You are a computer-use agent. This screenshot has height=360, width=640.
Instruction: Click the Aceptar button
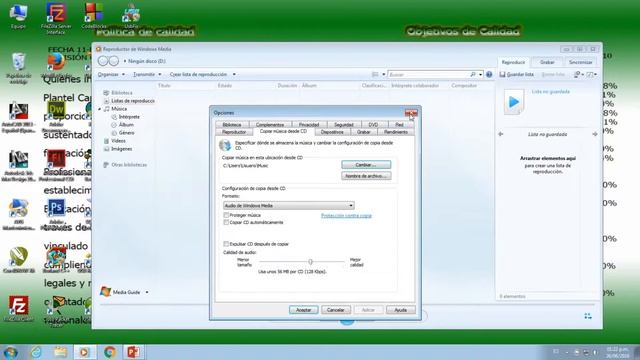click(303, 310)
